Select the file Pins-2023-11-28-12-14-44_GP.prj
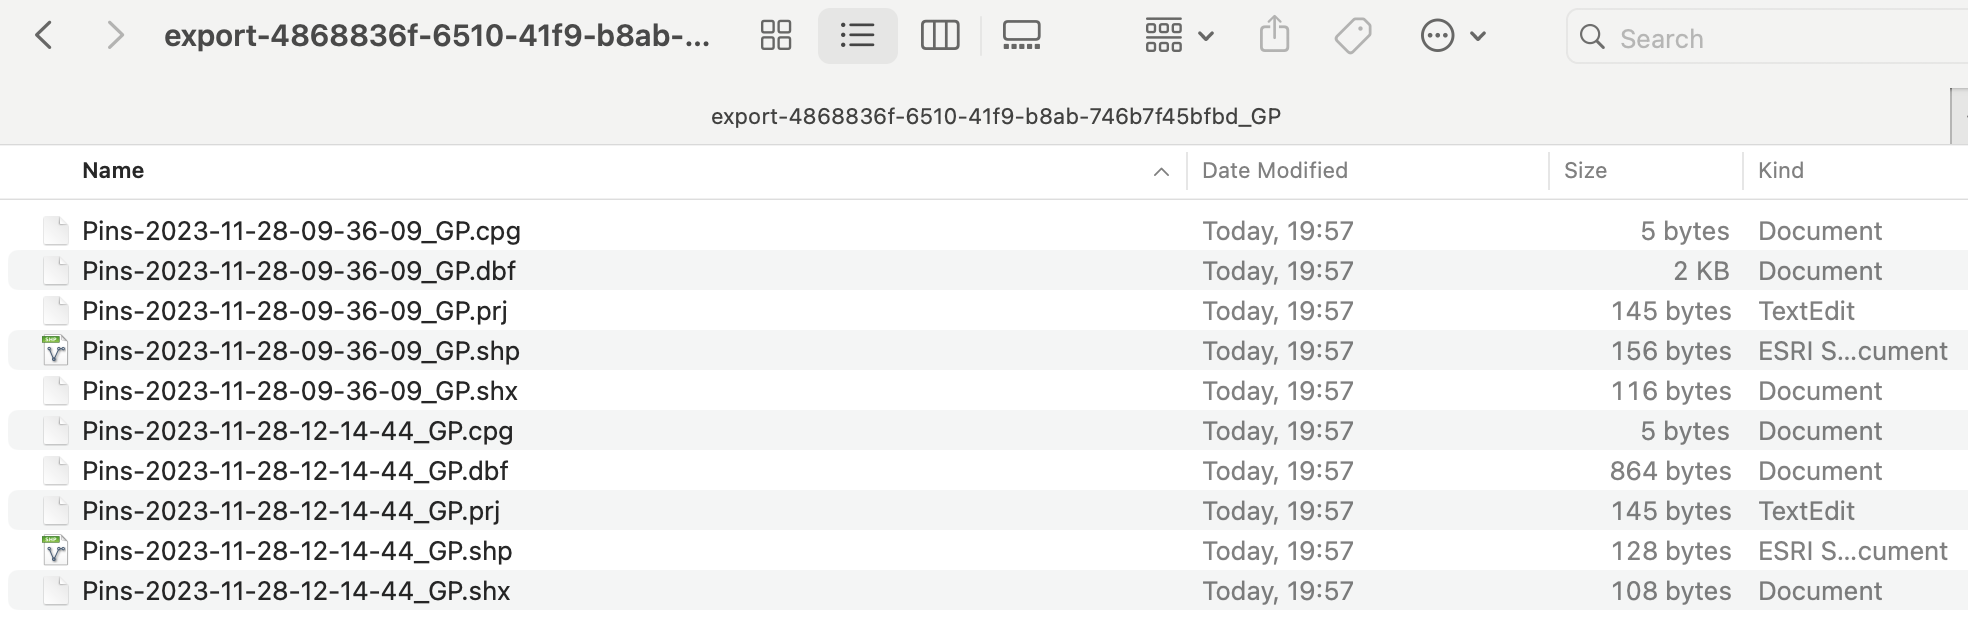1968x634 pixels. pos(290,511)
